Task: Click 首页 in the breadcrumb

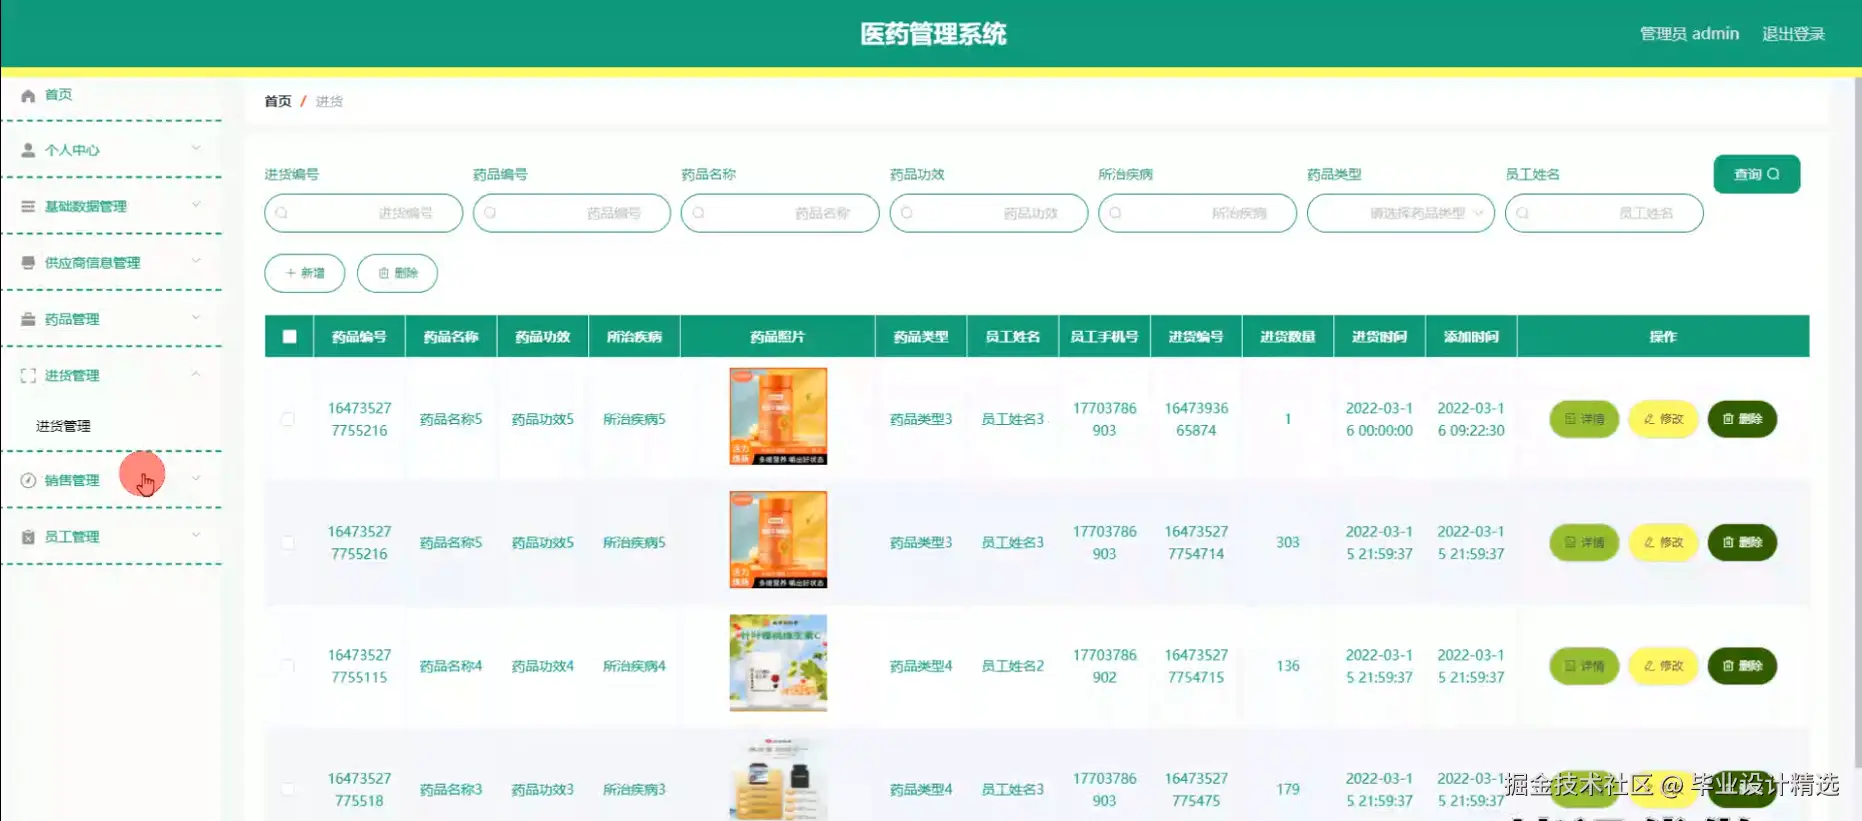Action: tap(278, 101)
